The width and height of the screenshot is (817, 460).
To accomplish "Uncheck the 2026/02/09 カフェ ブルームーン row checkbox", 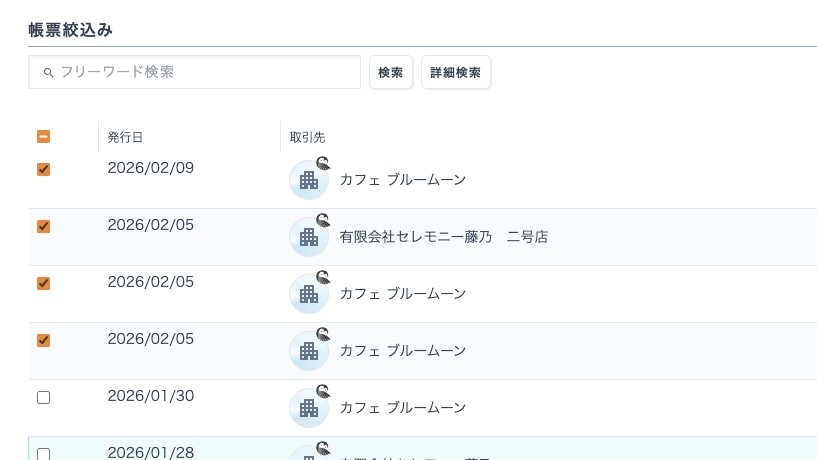I will [x=43, y=169].
